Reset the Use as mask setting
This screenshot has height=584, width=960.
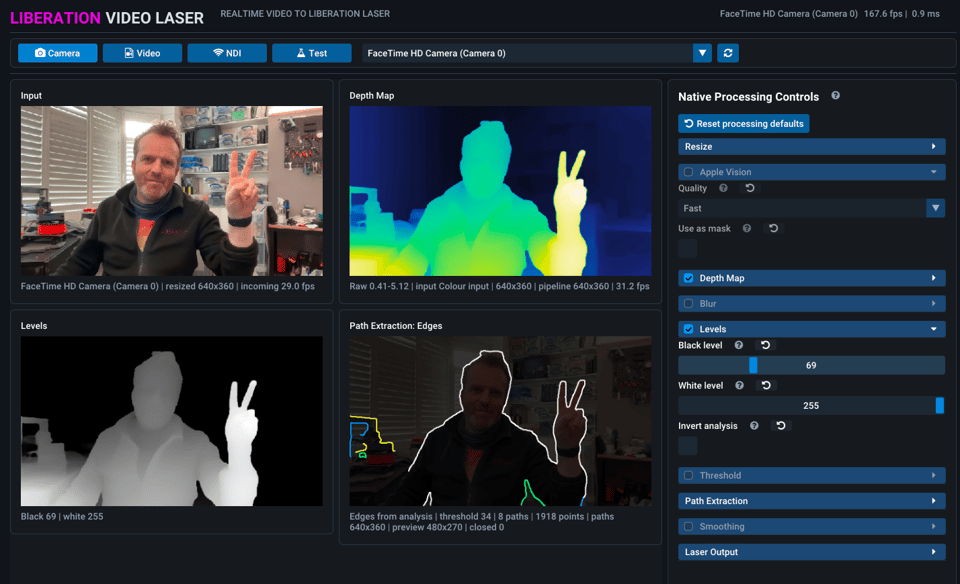click(x=773, y=228)
